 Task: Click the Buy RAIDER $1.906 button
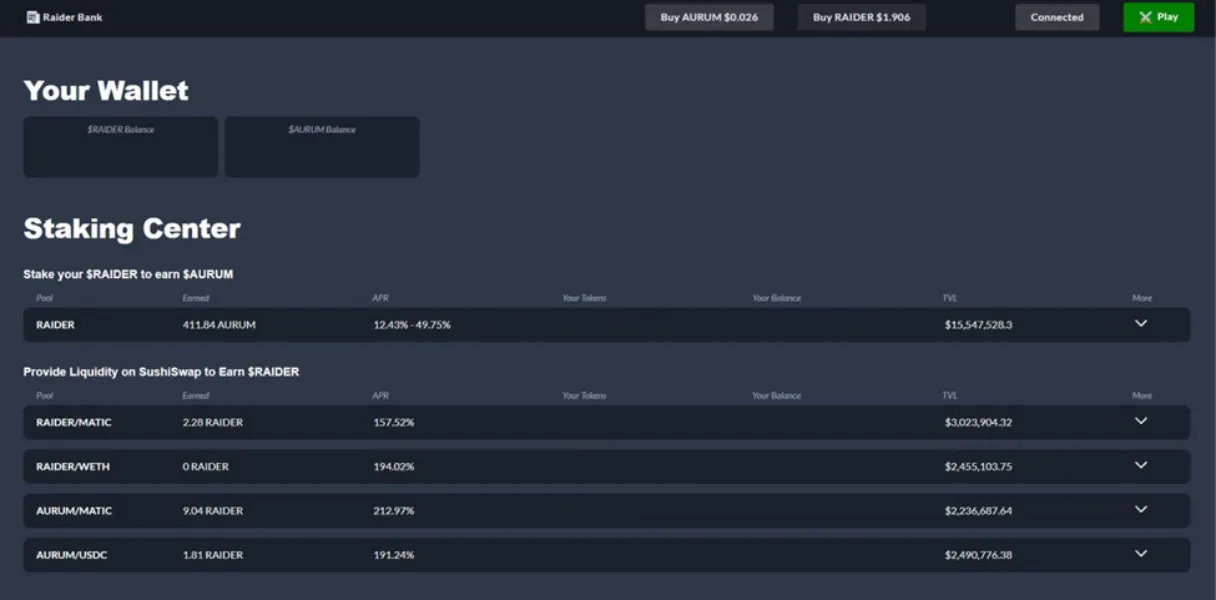(860, 17)
